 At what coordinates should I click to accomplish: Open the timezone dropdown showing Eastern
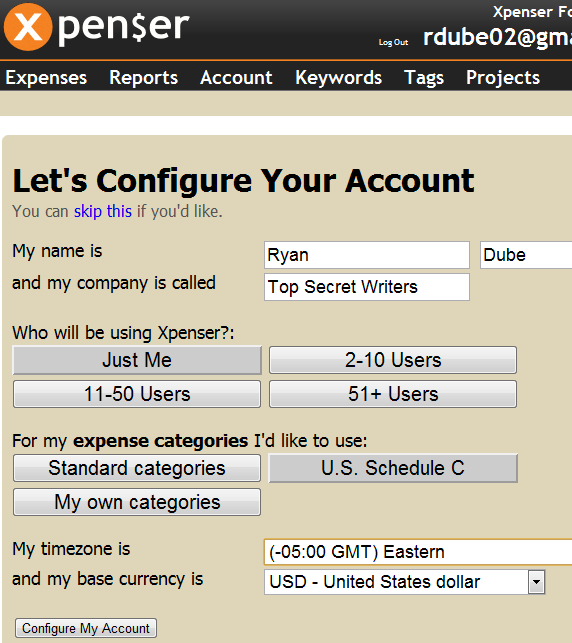418,552
